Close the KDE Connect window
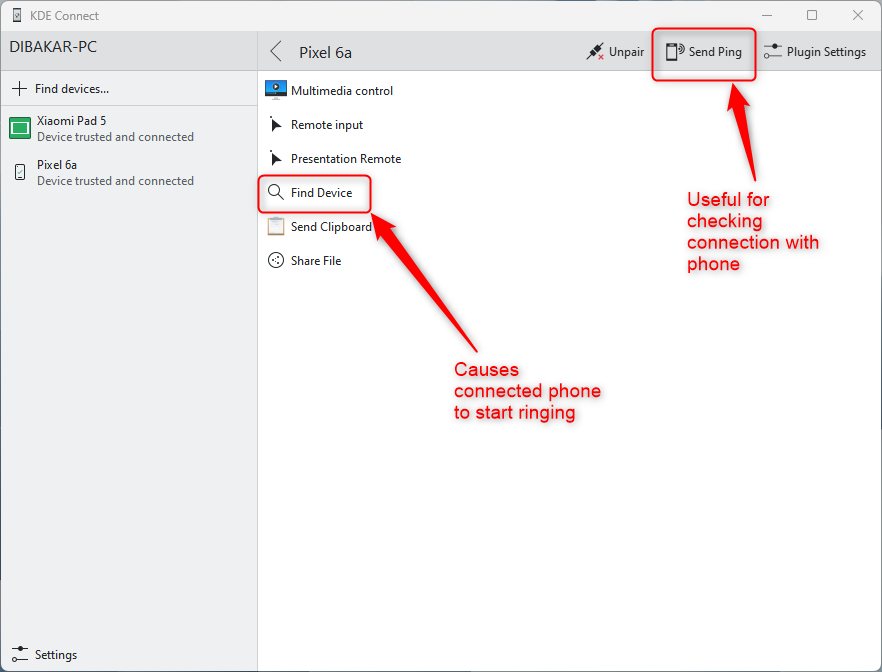 click(x=857, y=15)
